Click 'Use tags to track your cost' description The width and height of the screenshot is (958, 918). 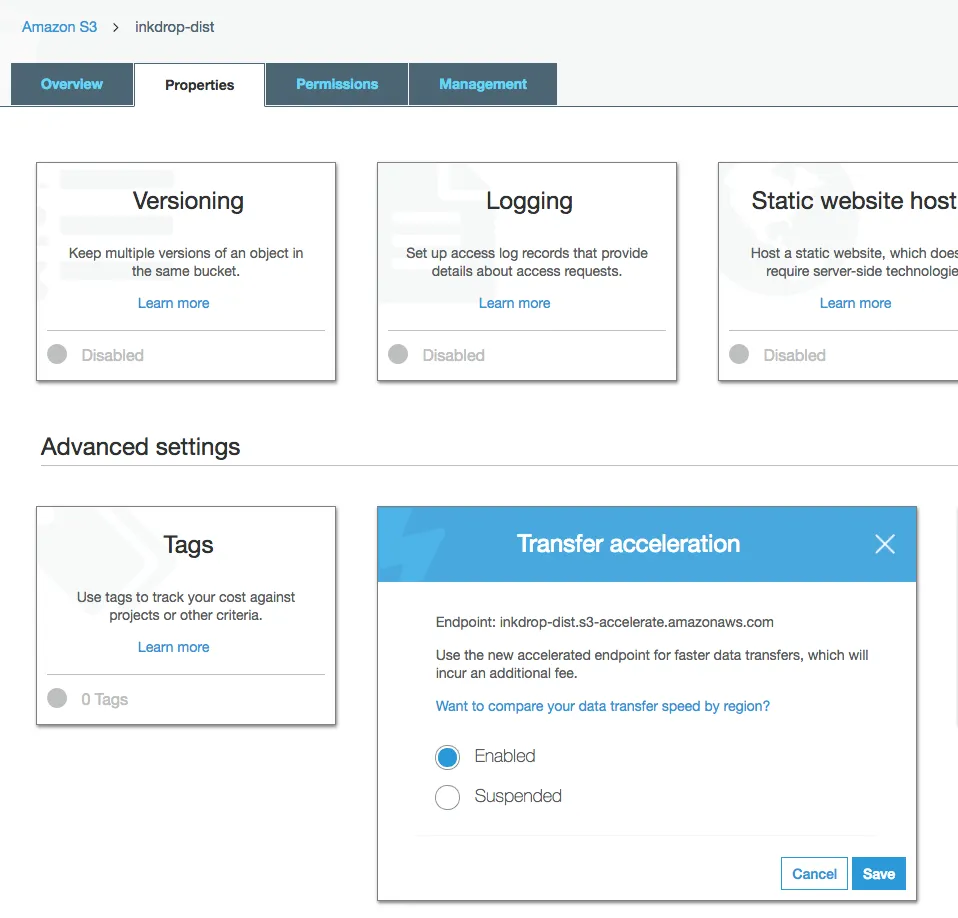click(x=186, y=606)
